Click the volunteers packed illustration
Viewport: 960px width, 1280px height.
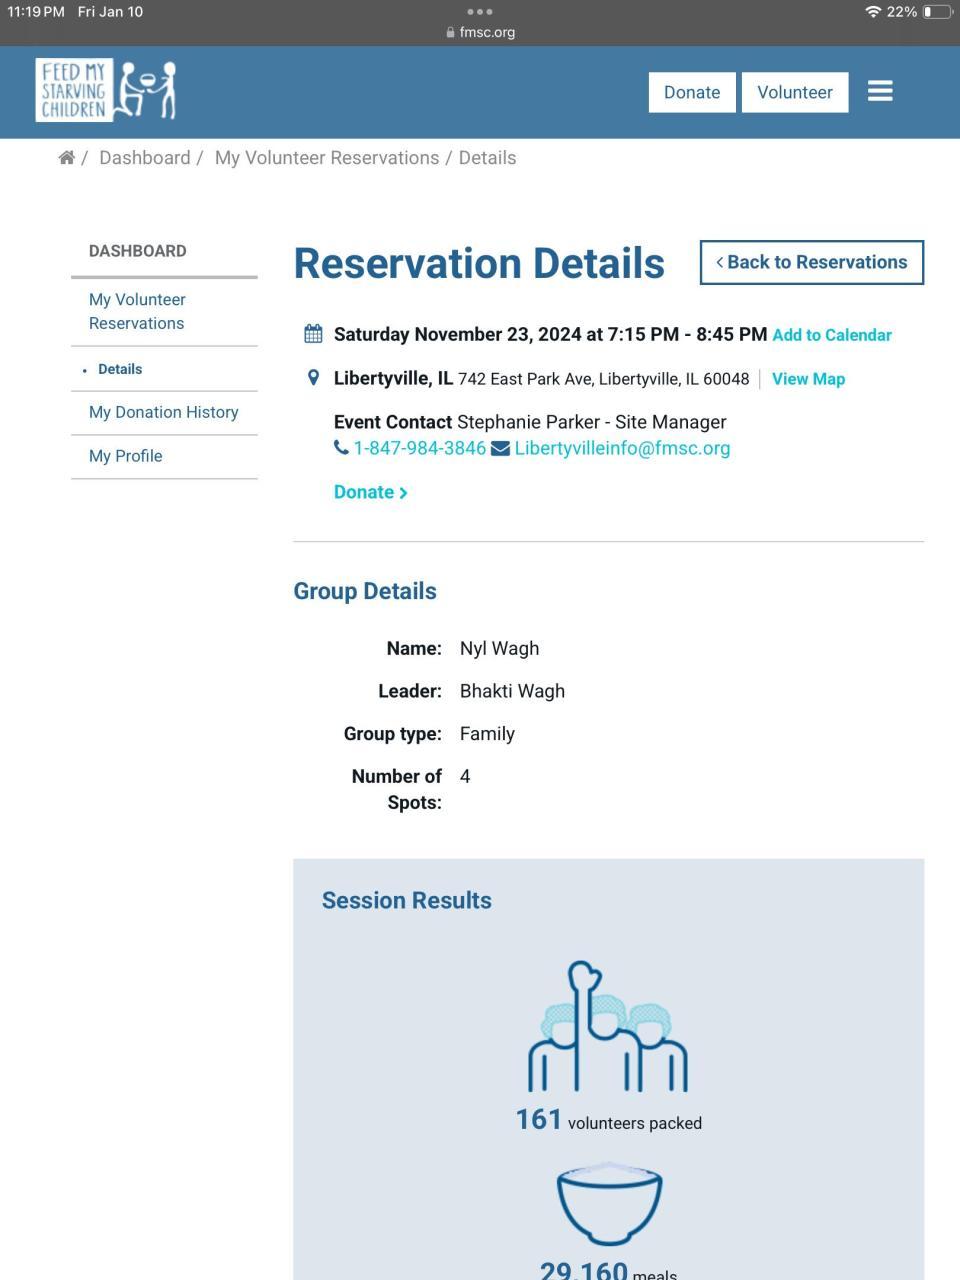pyautogui.click(x=608, y=1028)
